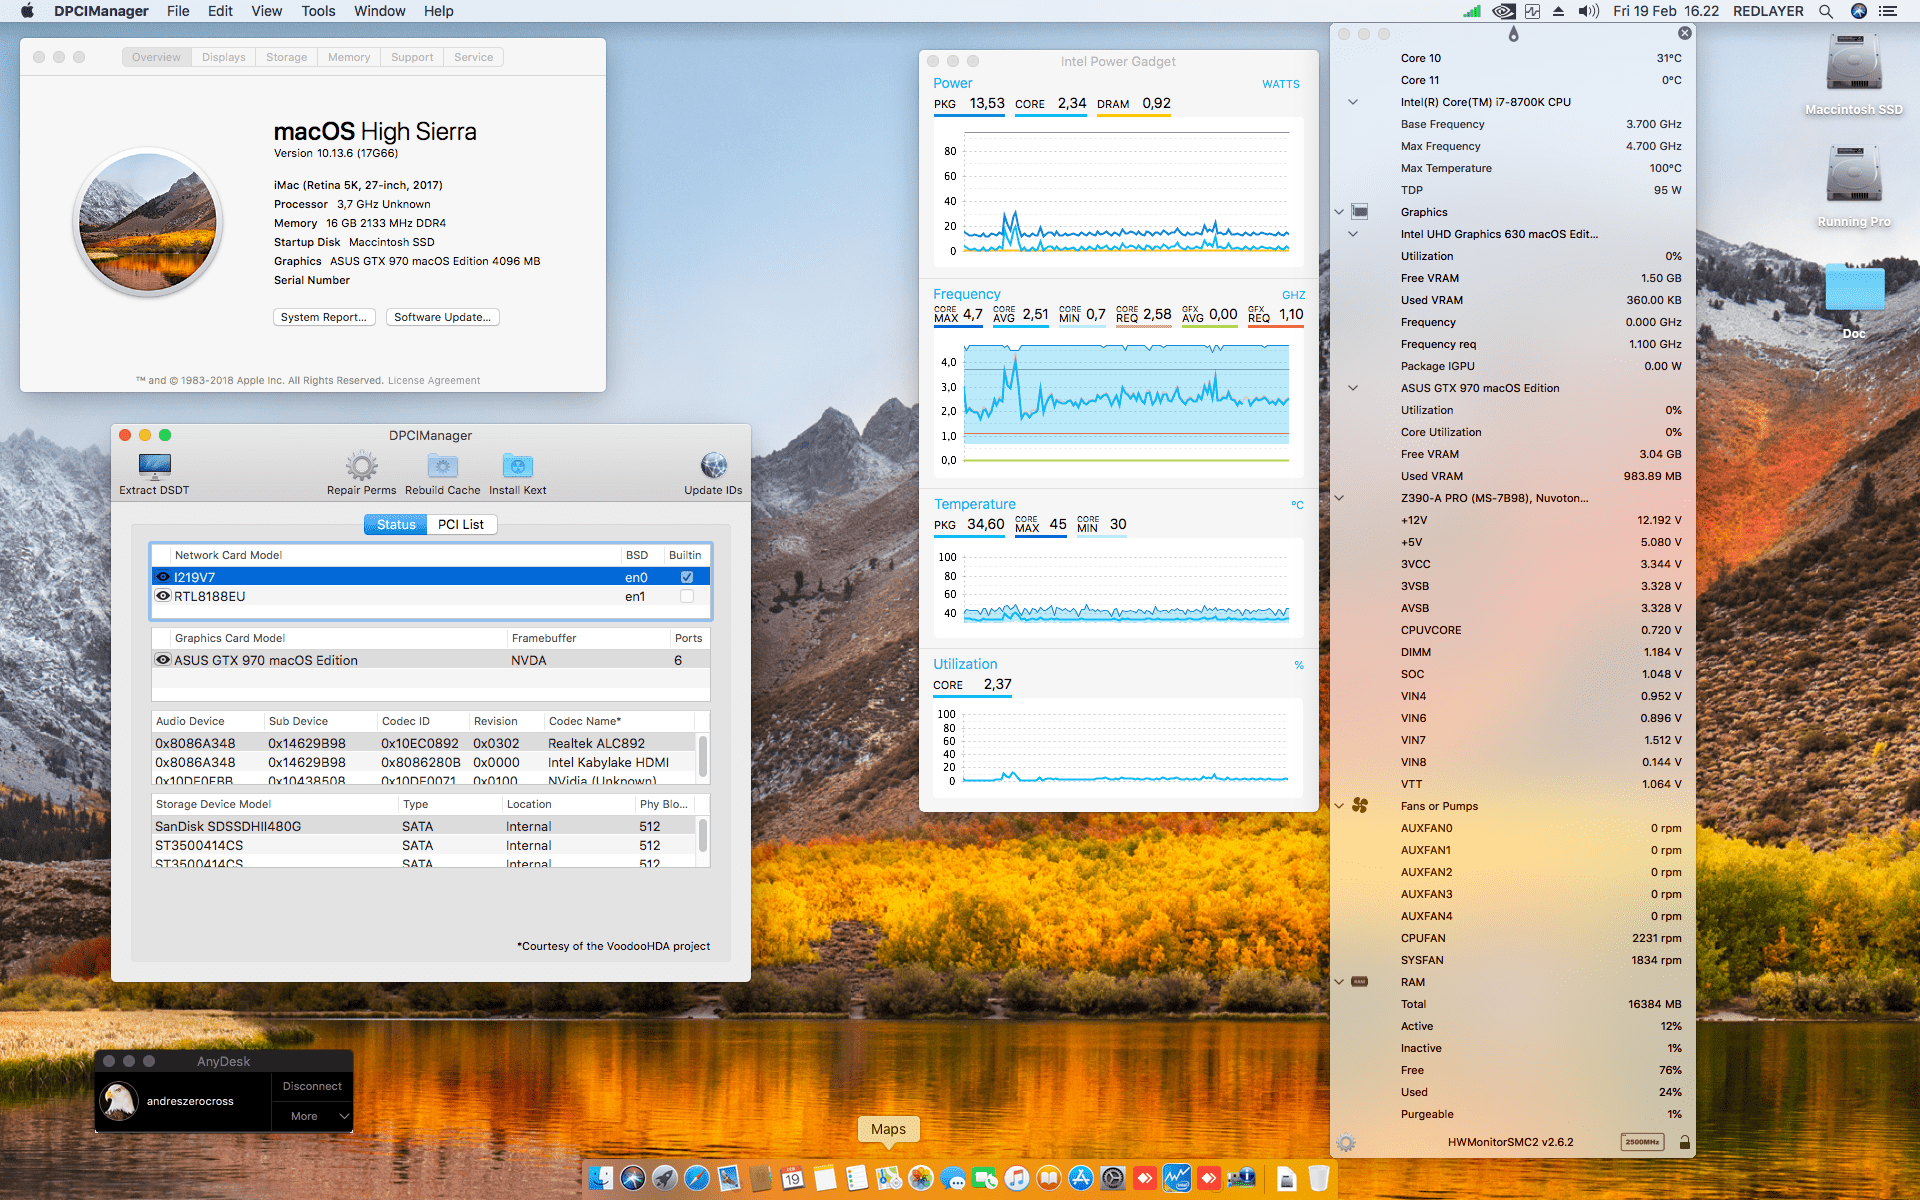Open Finder from the Dock
The height and width of the screenshot is (1200, 1920).
pyautogui.click(x=600, y=1178)
